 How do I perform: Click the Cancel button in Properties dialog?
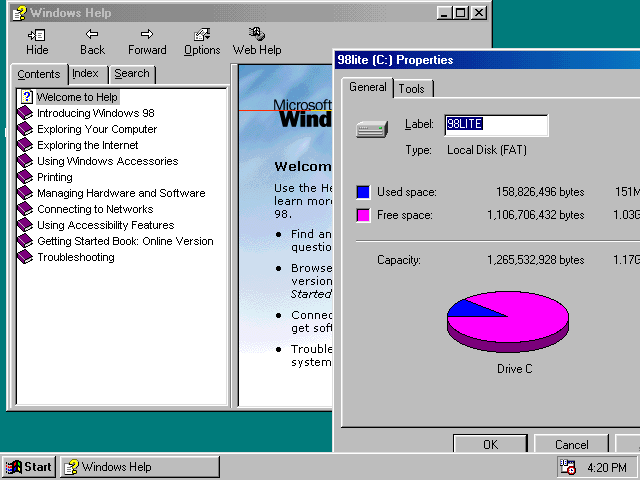coord(571,444)
